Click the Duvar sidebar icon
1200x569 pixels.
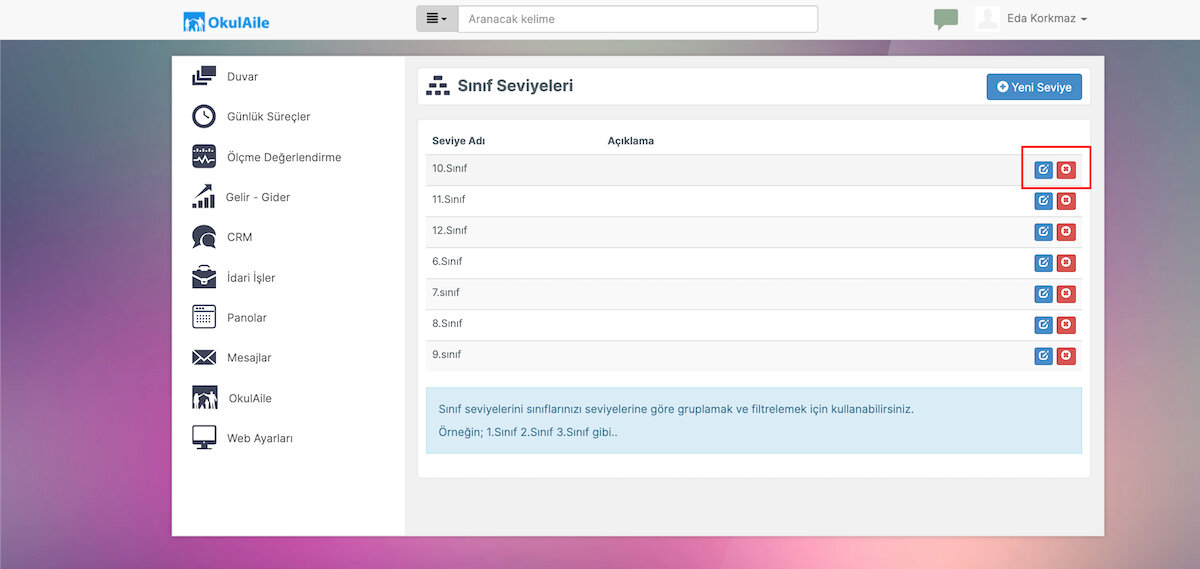click(x=204, y=76)
